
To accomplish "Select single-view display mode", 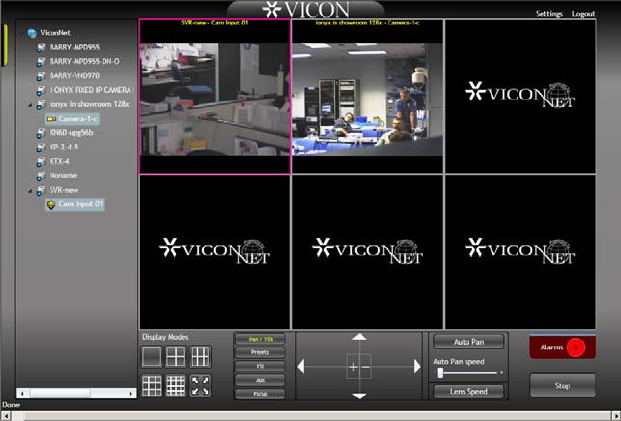I will tap(151, 357).
